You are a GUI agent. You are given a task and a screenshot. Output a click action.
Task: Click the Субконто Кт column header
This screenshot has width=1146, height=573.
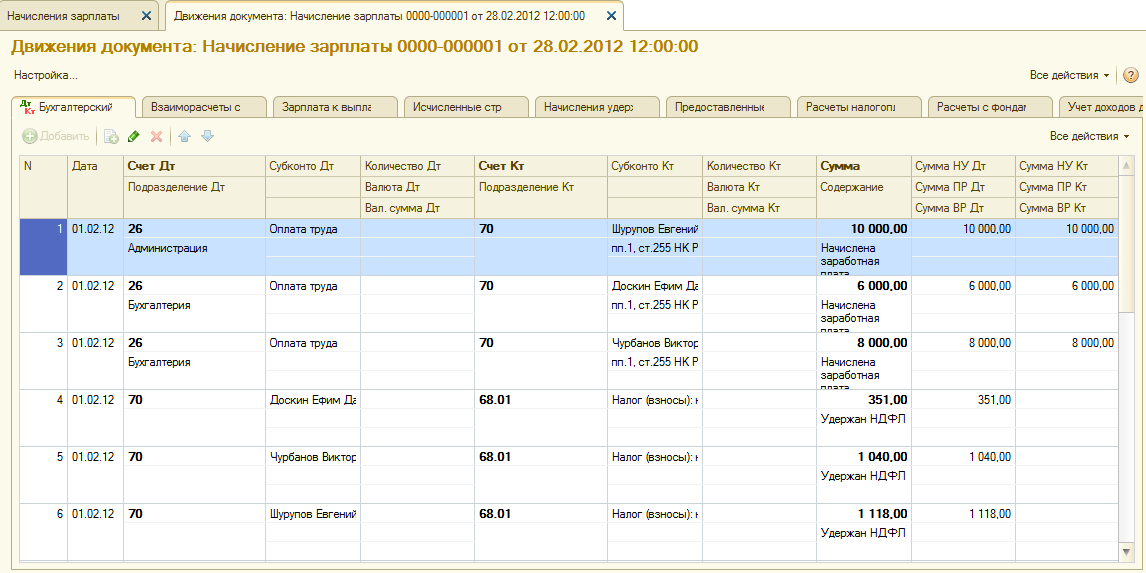coord(654,167)
